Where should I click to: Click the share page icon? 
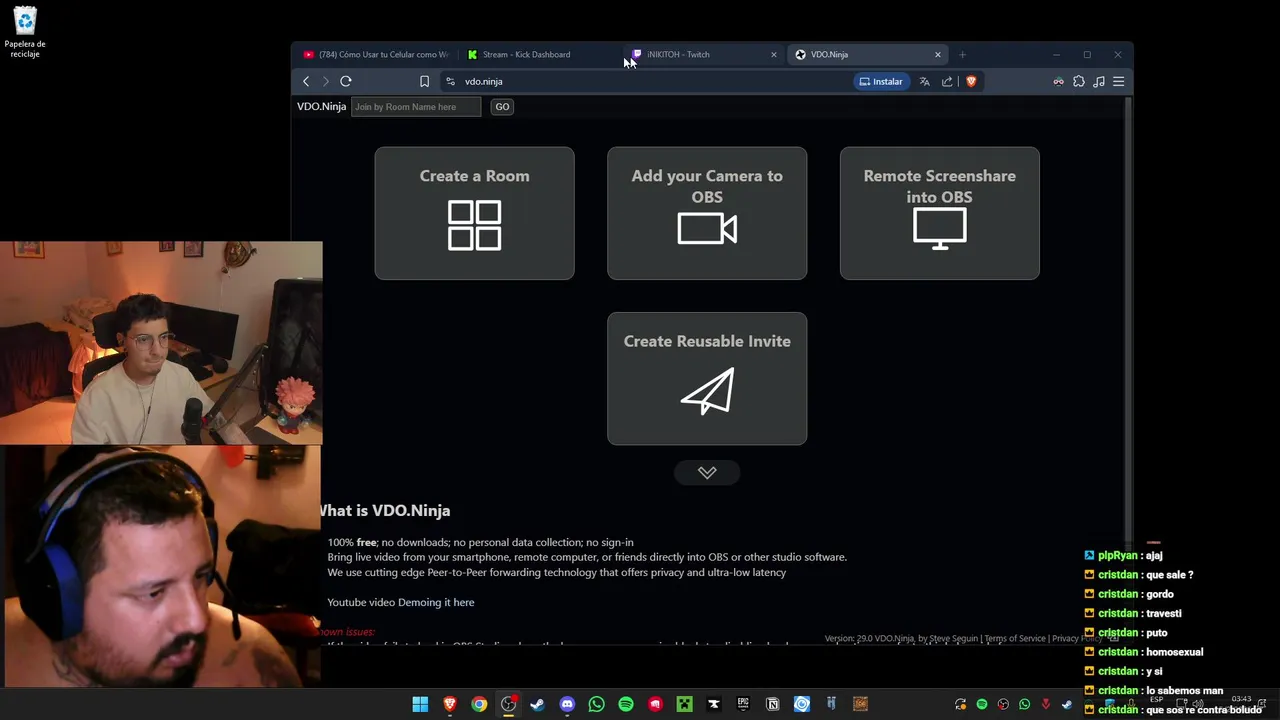point(947,81)
